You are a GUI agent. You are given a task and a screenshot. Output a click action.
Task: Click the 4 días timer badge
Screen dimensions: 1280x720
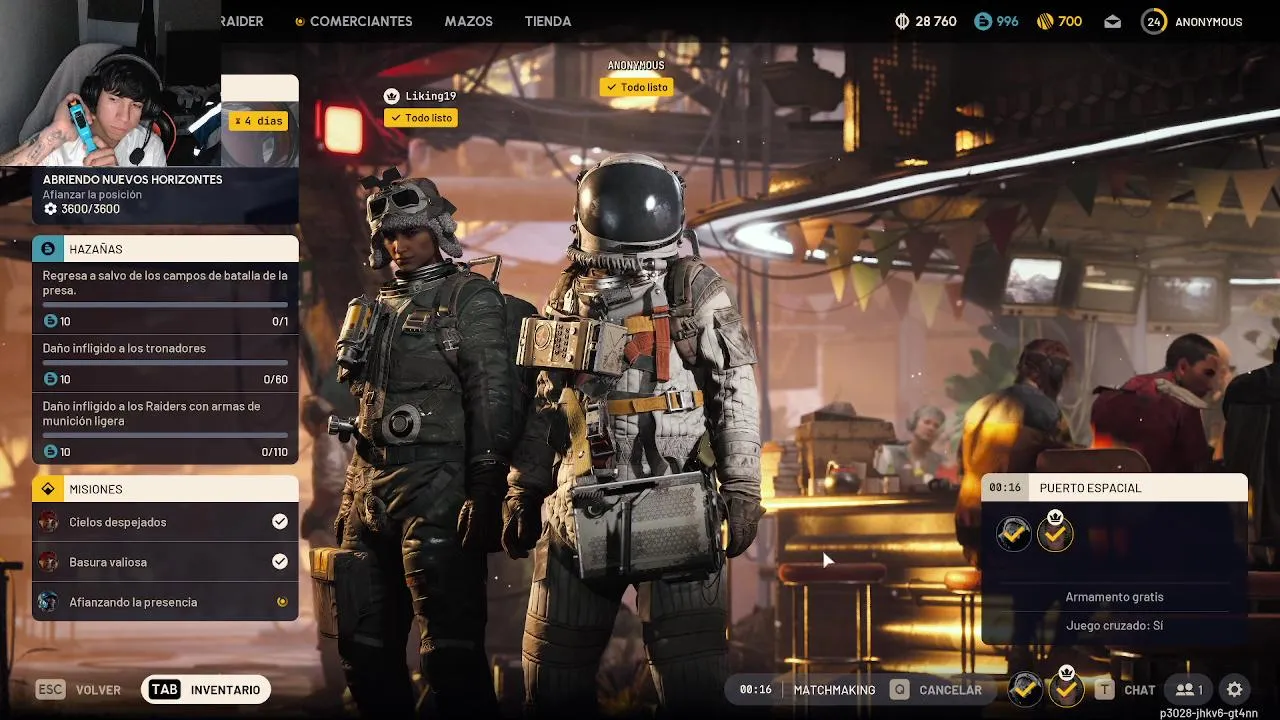[x=258, y=121]
